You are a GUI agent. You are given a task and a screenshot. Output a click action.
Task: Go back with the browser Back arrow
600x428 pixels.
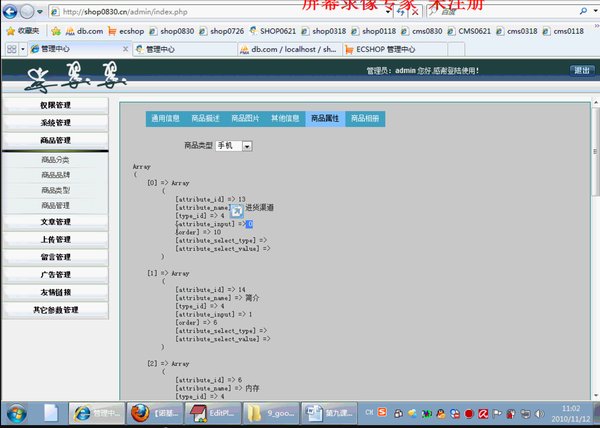pos(10,12)
